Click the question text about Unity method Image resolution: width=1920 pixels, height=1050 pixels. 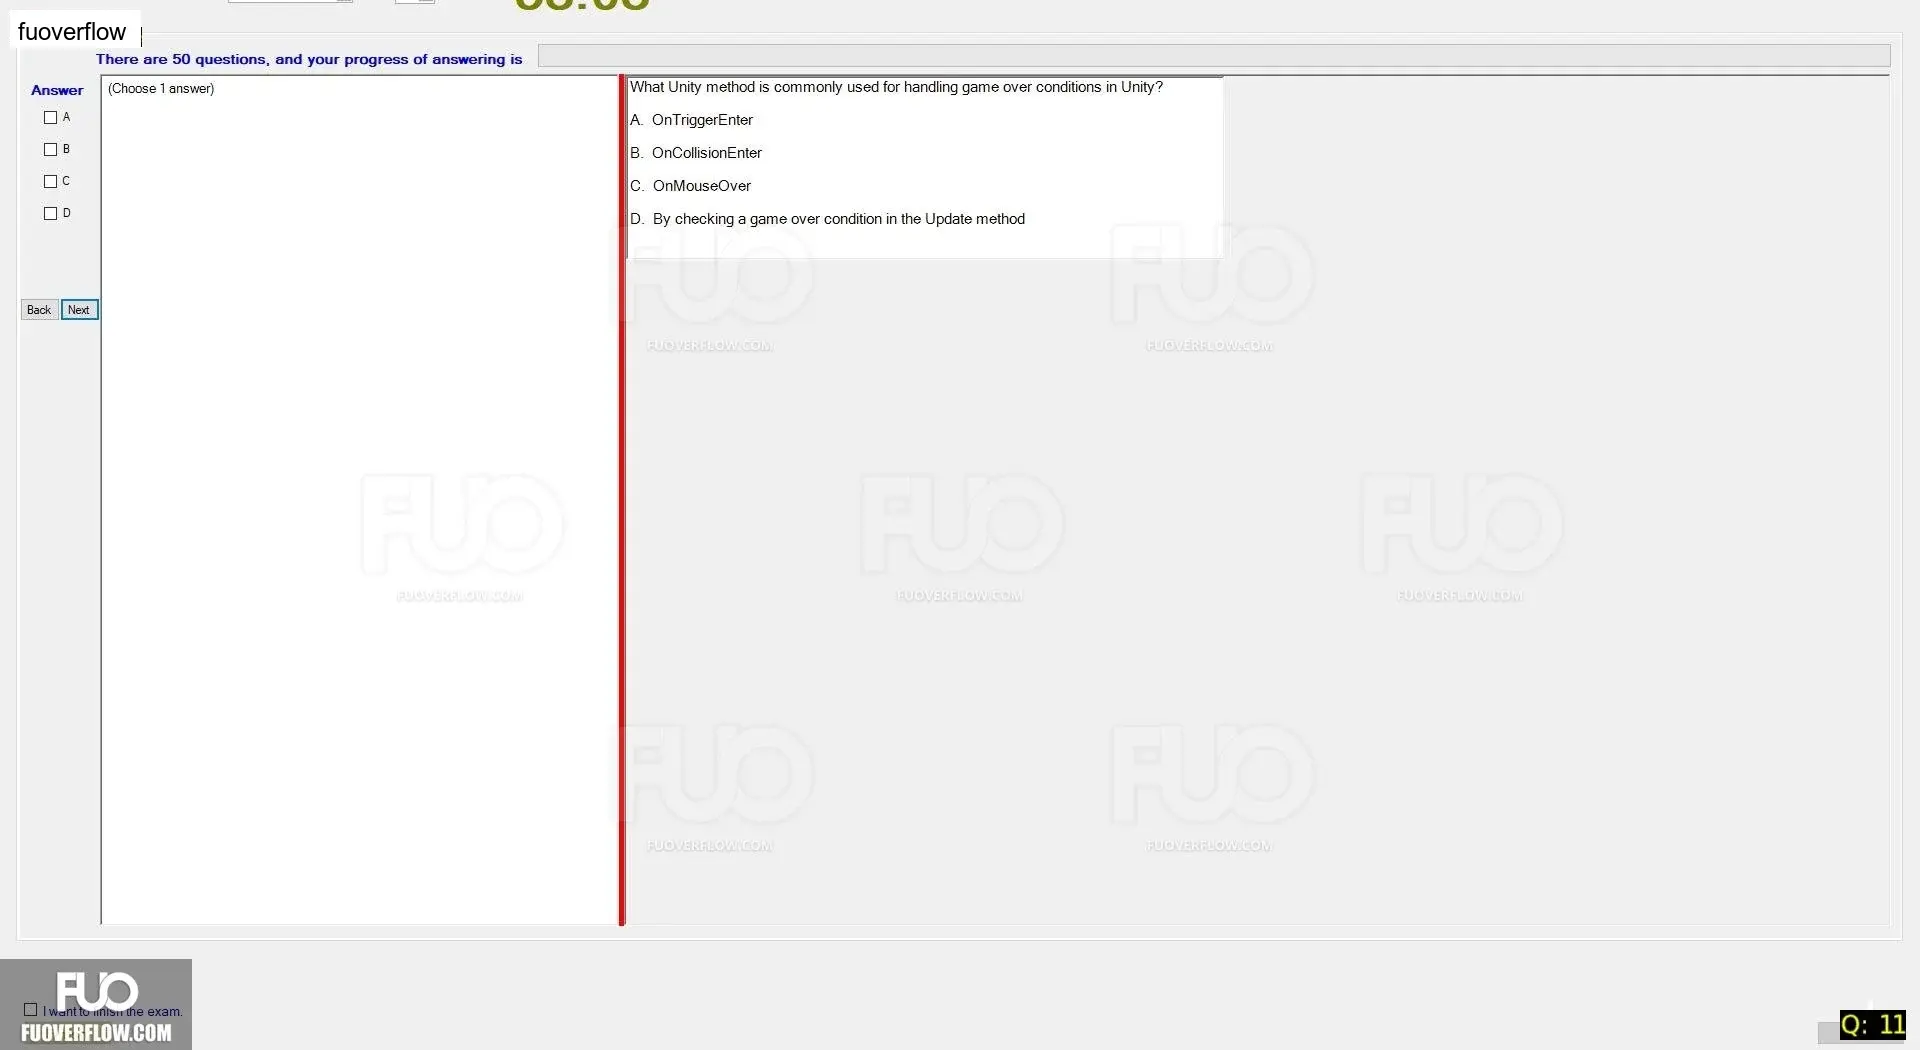tap(896, 87)
